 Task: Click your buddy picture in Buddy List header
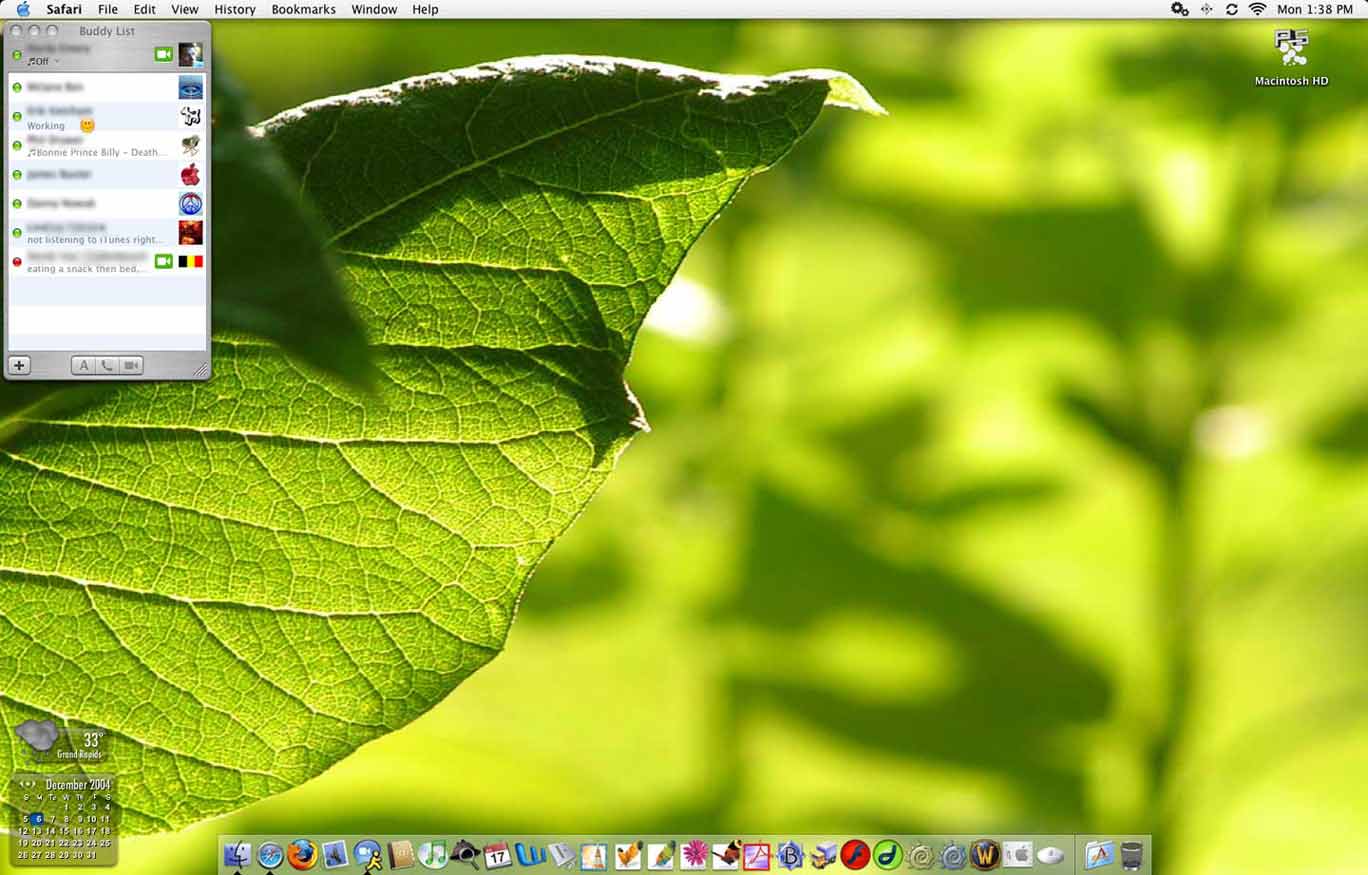[x=190, y=54]
